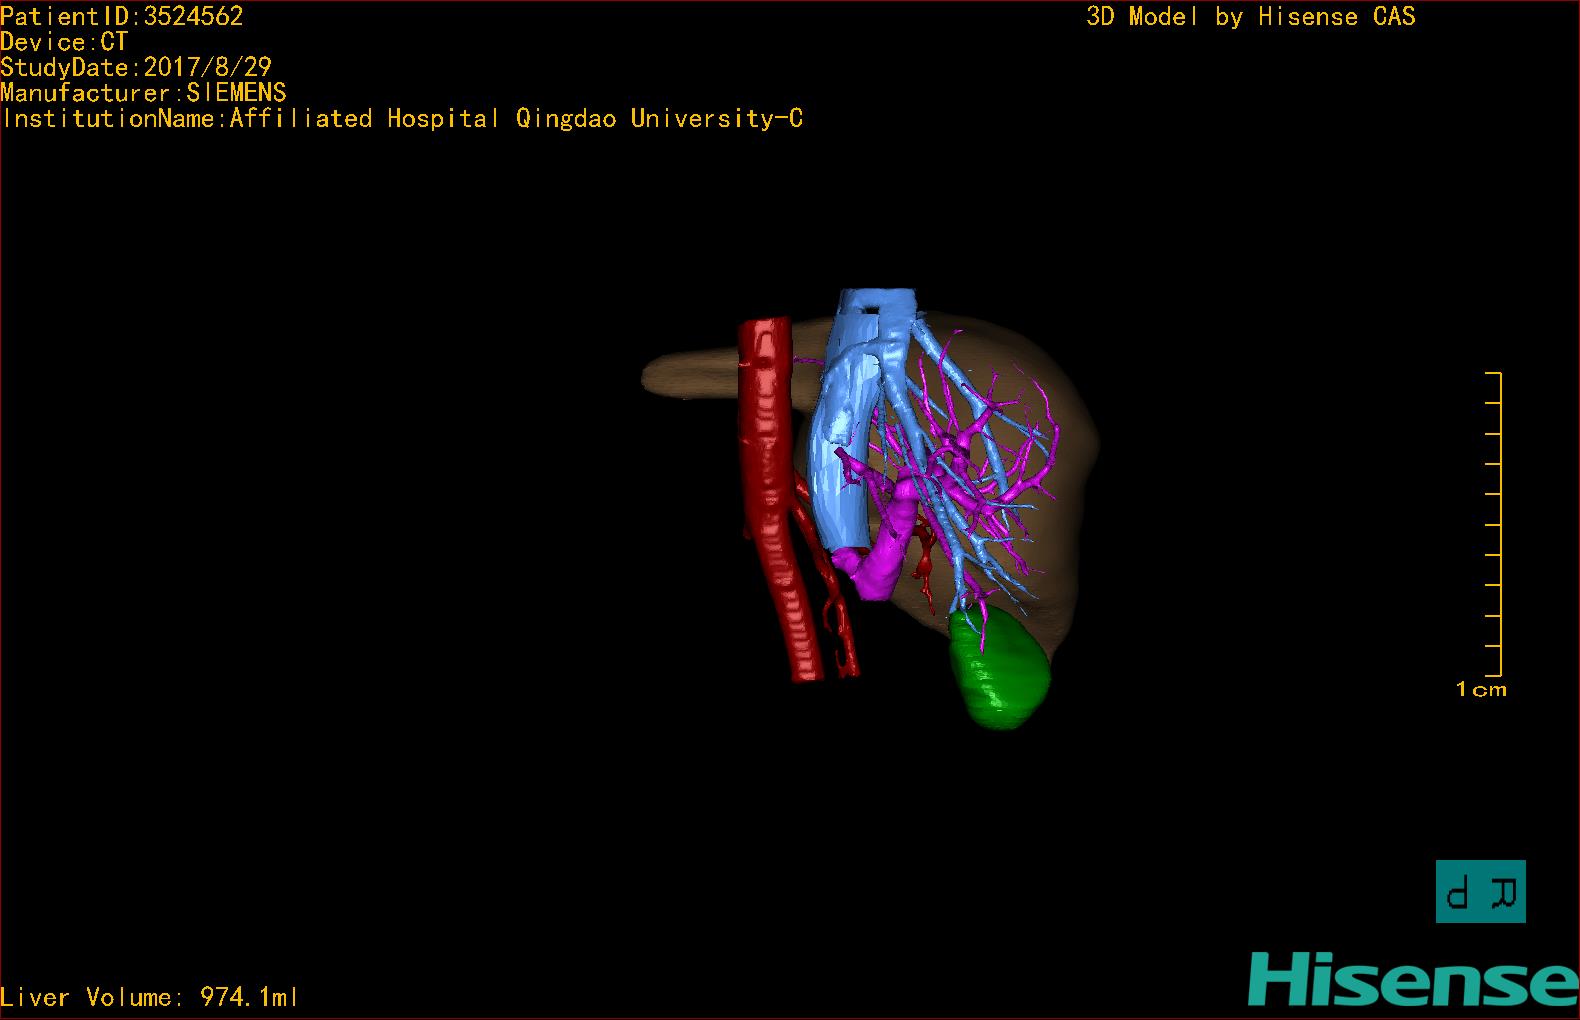
Task: Click the InstitutionName Affiliated Hospital text
Action: point(401,119)
